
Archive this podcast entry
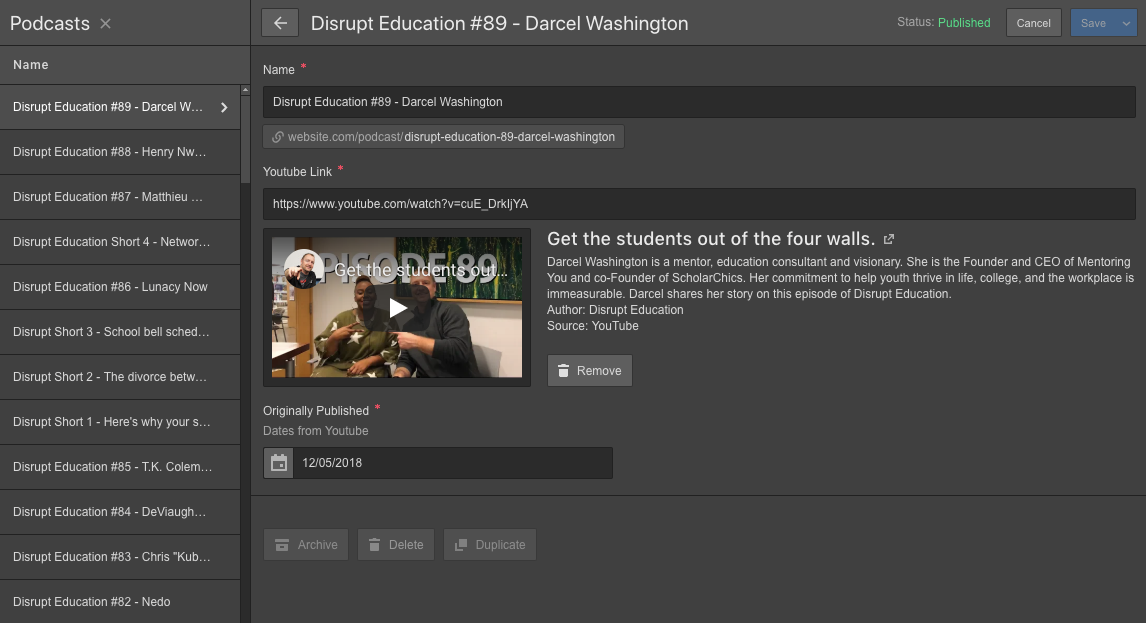pyautogui.click(x=306, y=545)
